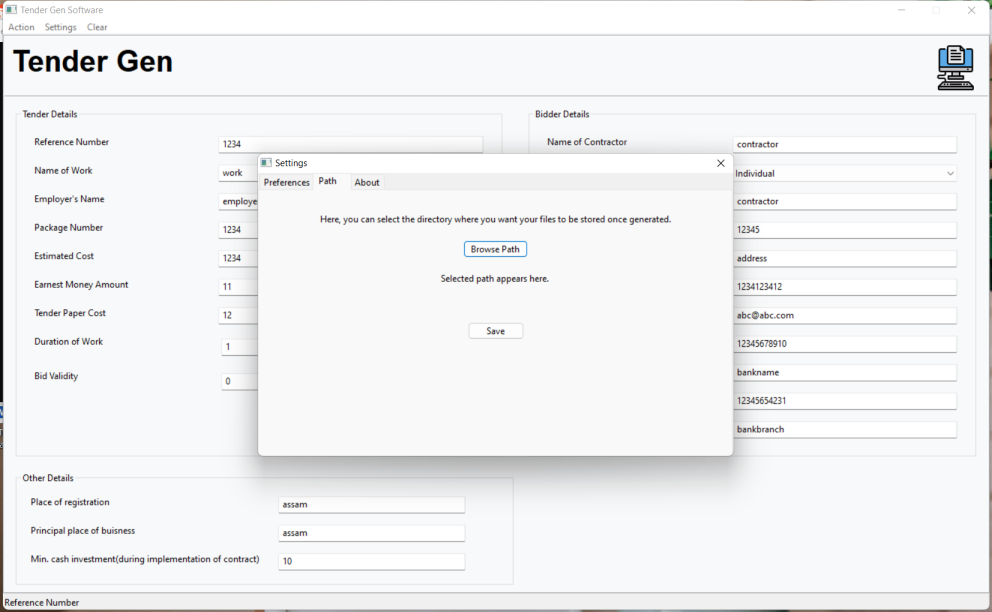Screen dimensions: 992x612
Task: Click the Settings dialog title bar icon
Action: (266, 163)
